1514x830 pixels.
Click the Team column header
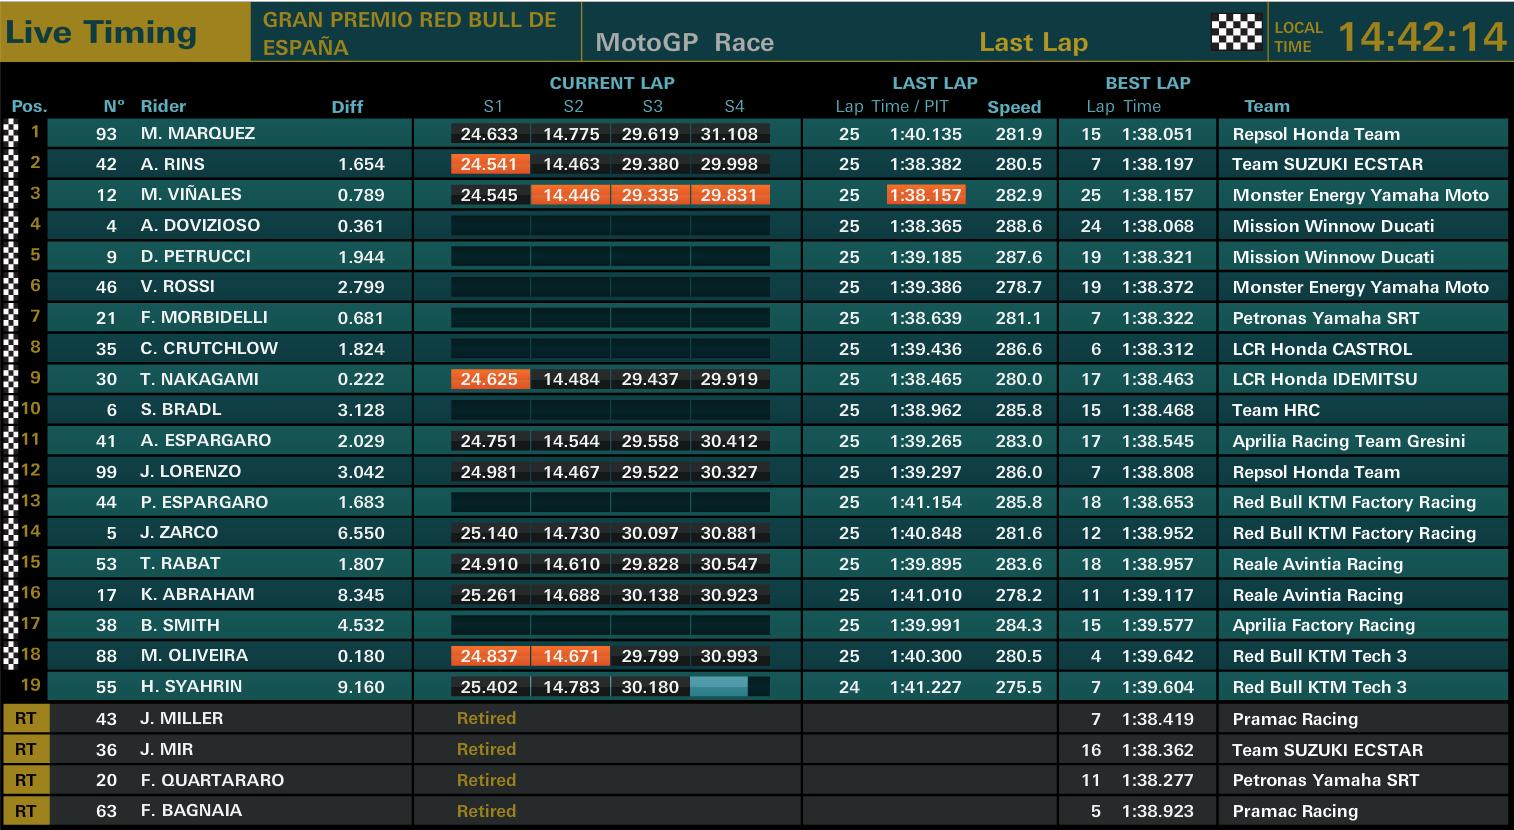coord(1267,106)
